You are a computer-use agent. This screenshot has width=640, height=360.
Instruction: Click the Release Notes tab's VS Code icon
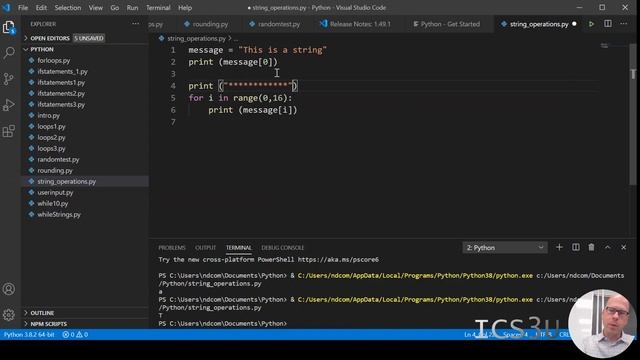pyautogui.click(x=323, y=24)
